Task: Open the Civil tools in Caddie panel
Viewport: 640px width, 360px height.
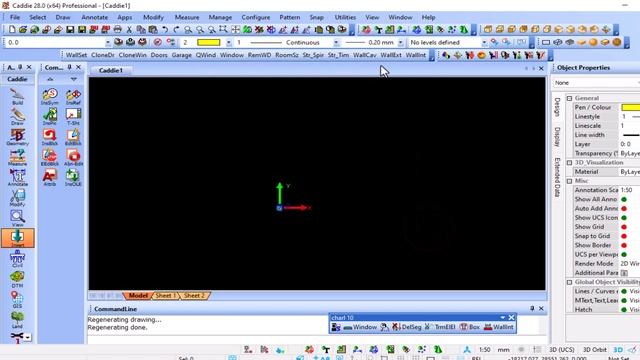Action: click(x=17, y=259)
